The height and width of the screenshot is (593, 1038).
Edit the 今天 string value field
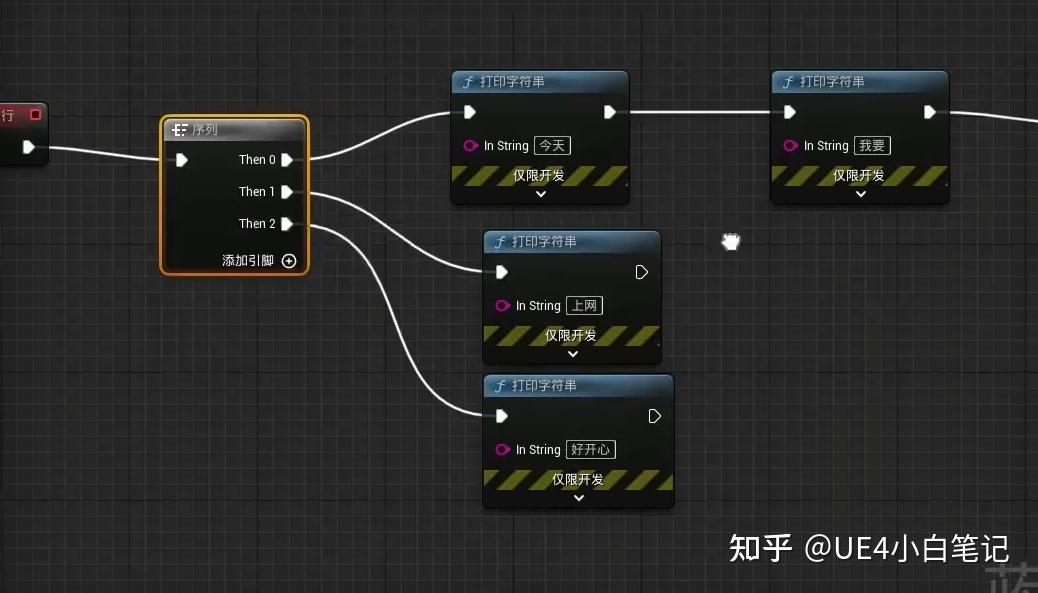coord(552,146)
